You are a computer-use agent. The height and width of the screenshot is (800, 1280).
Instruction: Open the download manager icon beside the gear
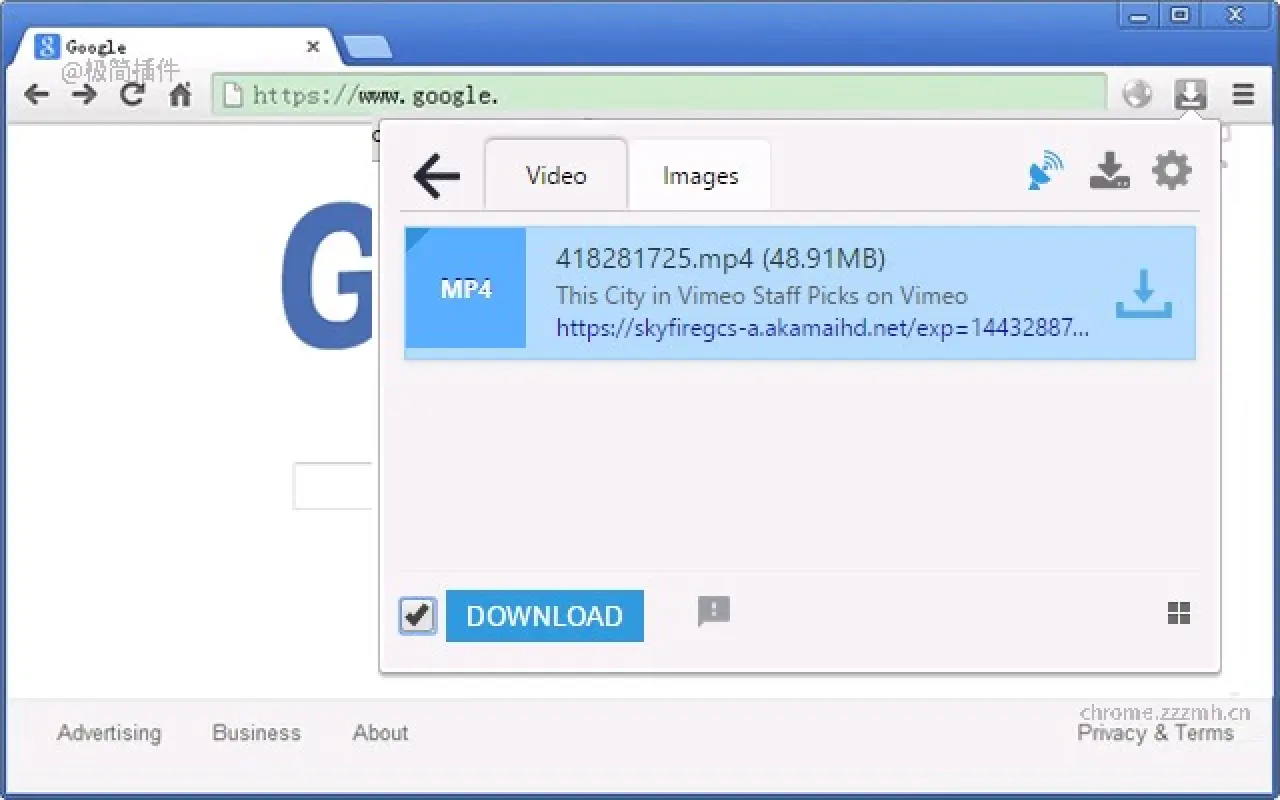[x=1109, y=170]
